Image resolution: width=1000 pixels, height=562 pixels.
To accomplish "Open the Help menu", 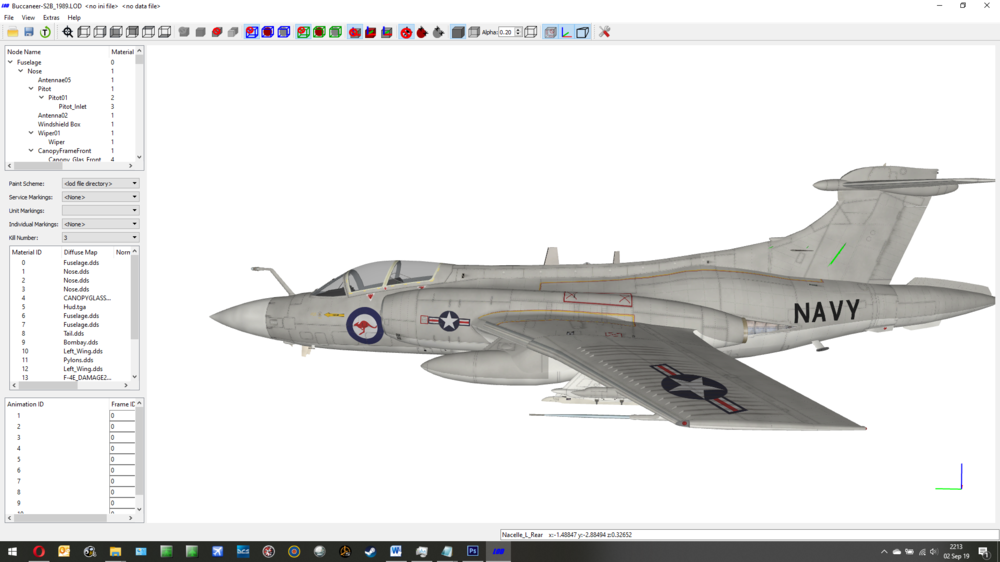I will click(x=74, y=18).
